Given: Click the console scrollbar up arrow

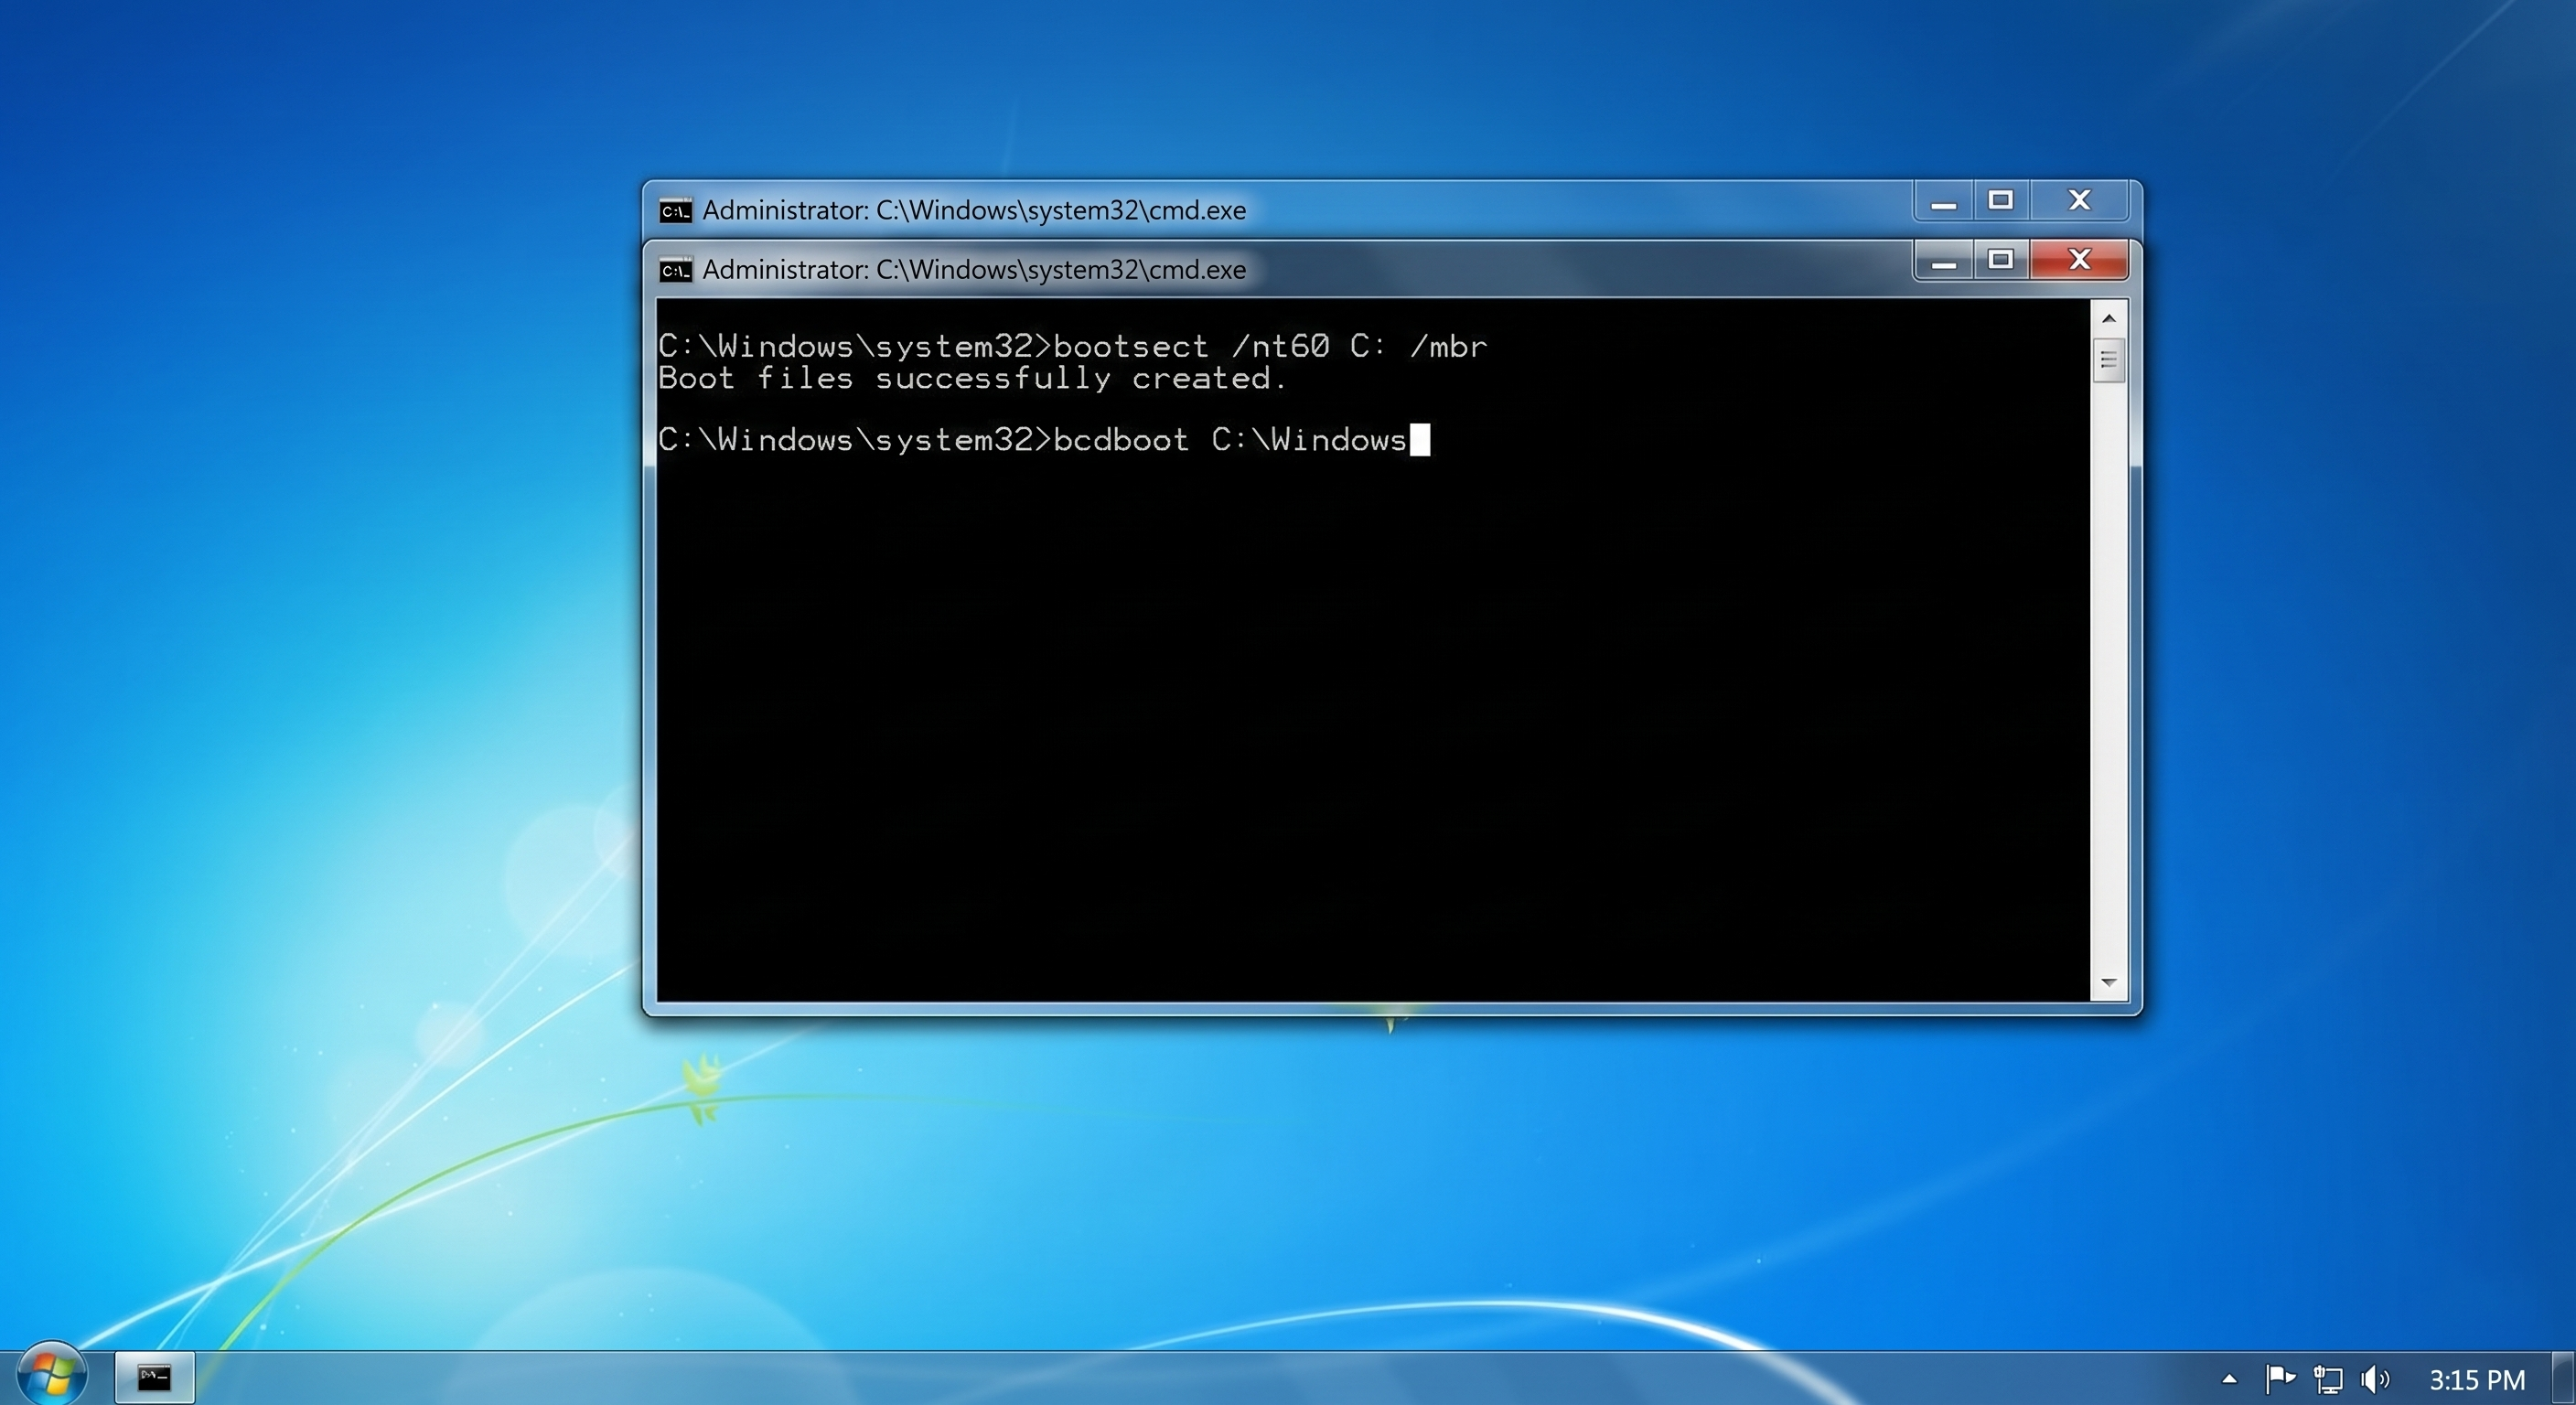Looking at the screenshot, I should tap(2109, 318).
